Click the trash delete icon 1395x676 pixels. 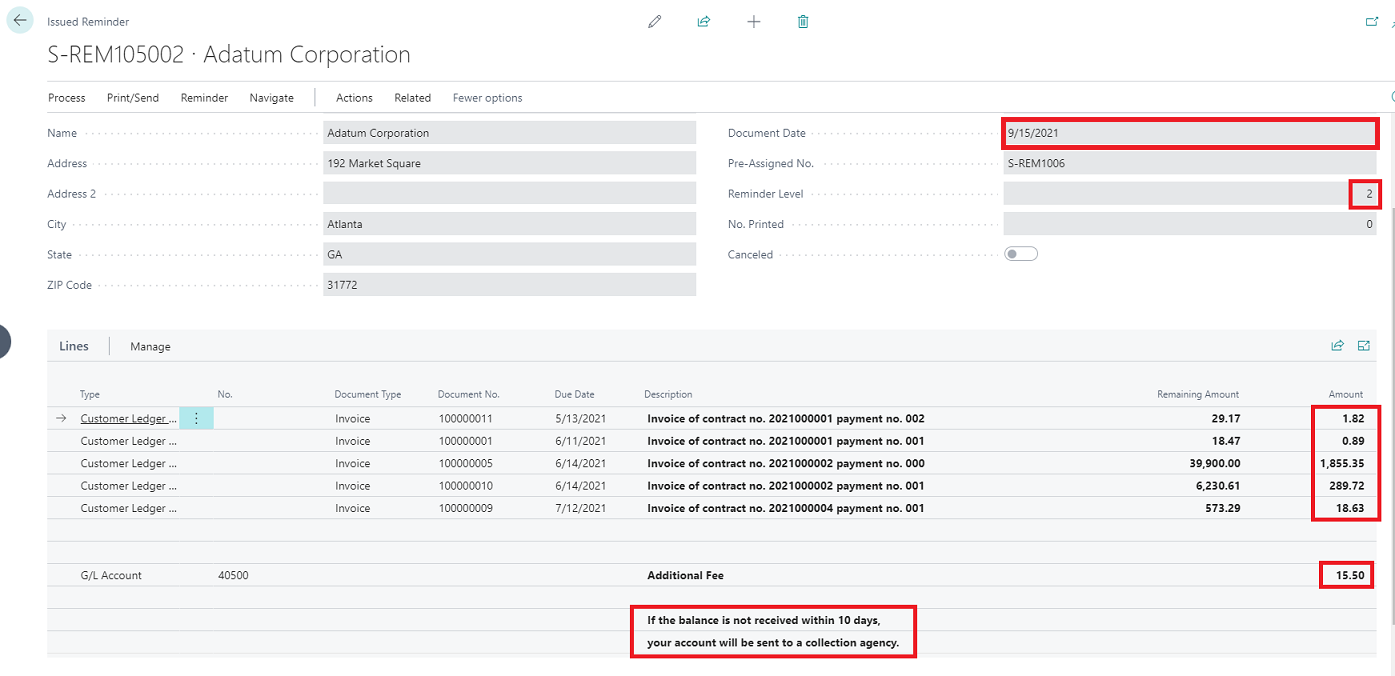(x=803, y=21)
